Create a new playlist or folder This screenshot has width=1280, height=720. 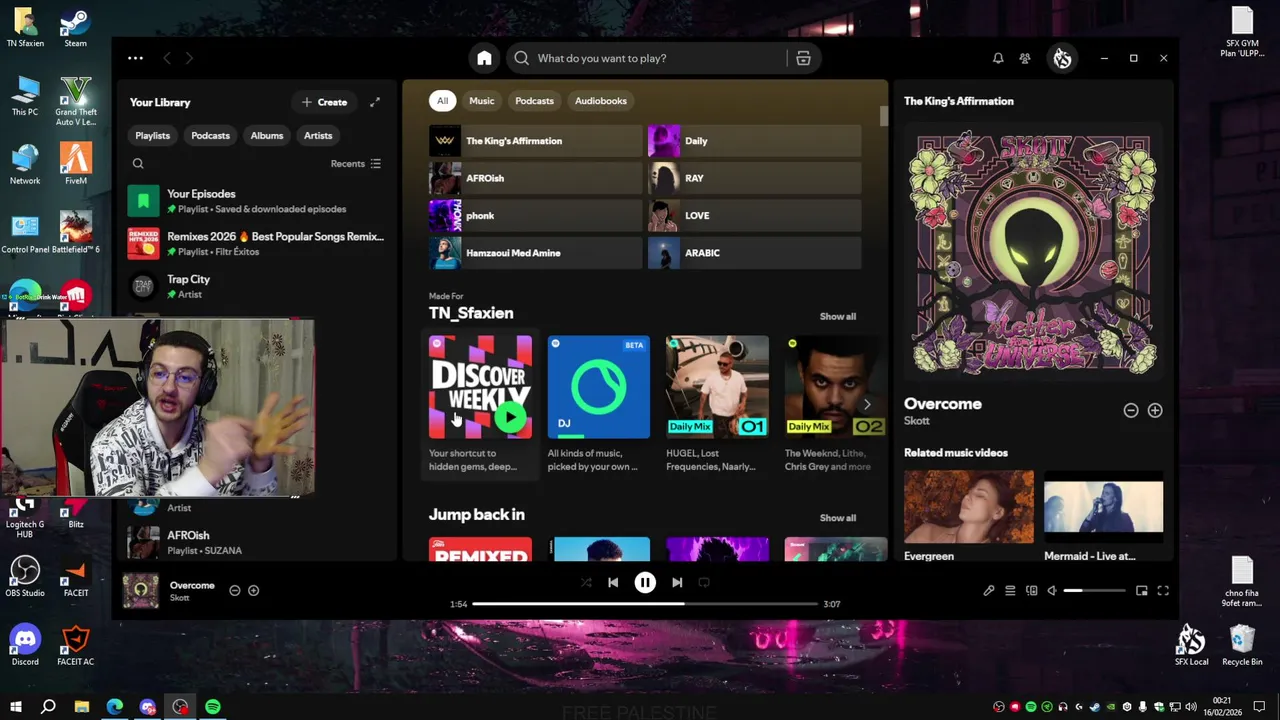click(325, 102)
